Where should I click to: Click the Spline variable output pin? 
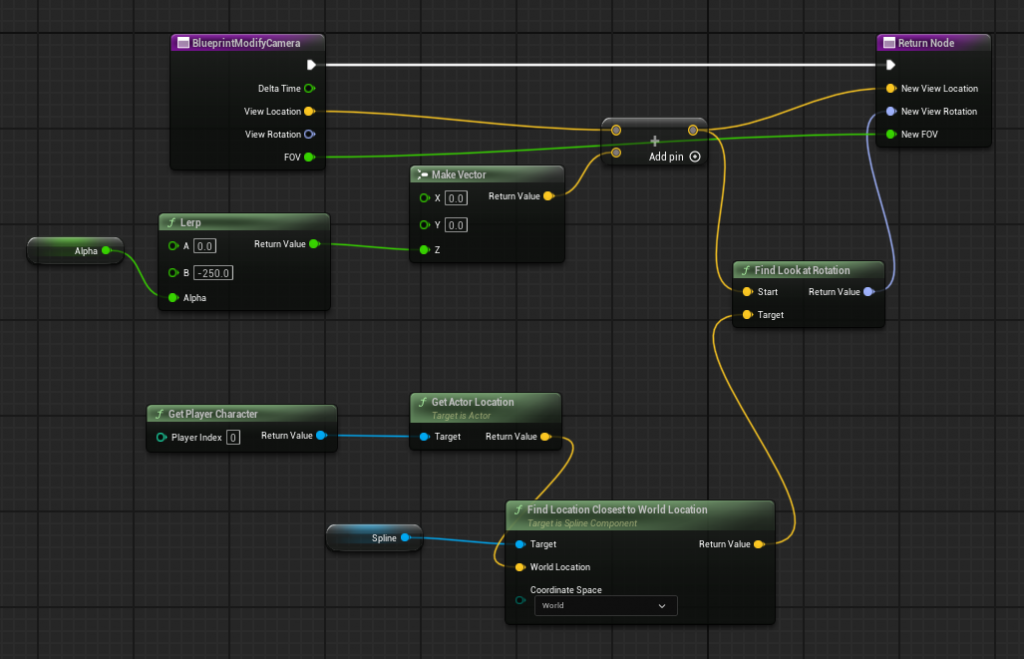(x=405, y=538)
